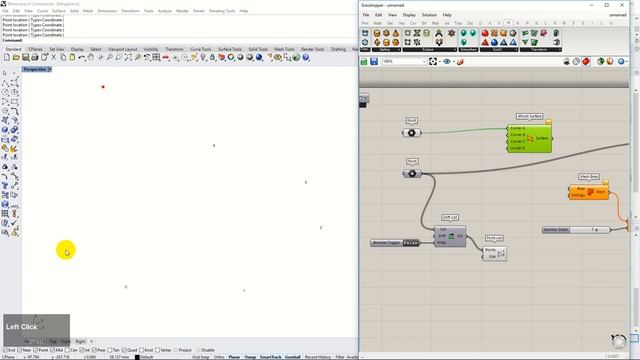The image size is (640, 360).
Task: Expand the Smoothen panel in Grasshopper ribbon
Action: point(468,50)
